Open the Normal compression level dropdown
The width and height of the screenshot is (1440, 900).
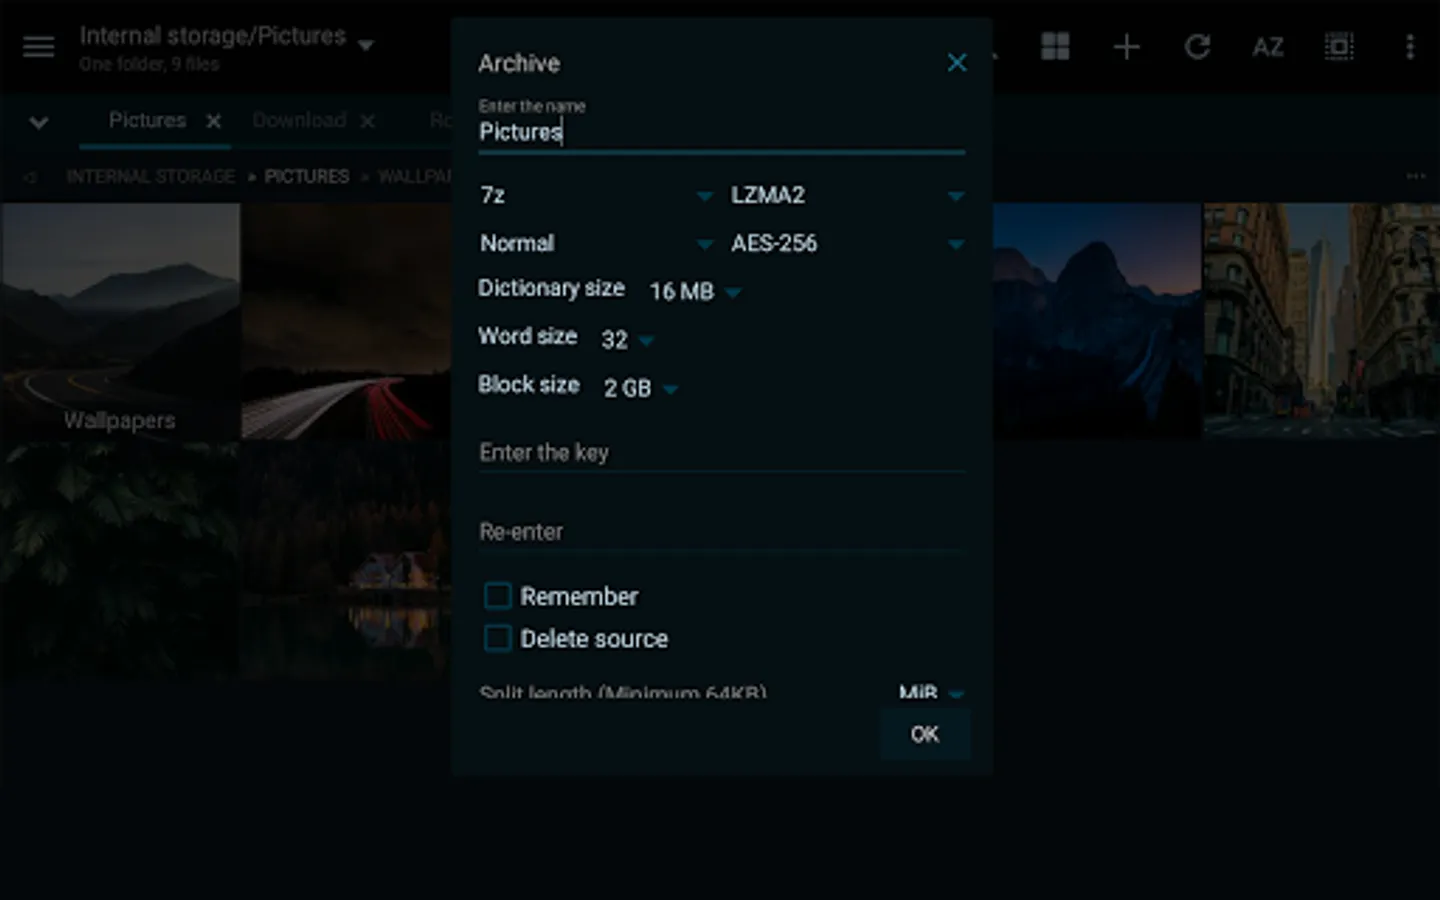pos(596,243)
